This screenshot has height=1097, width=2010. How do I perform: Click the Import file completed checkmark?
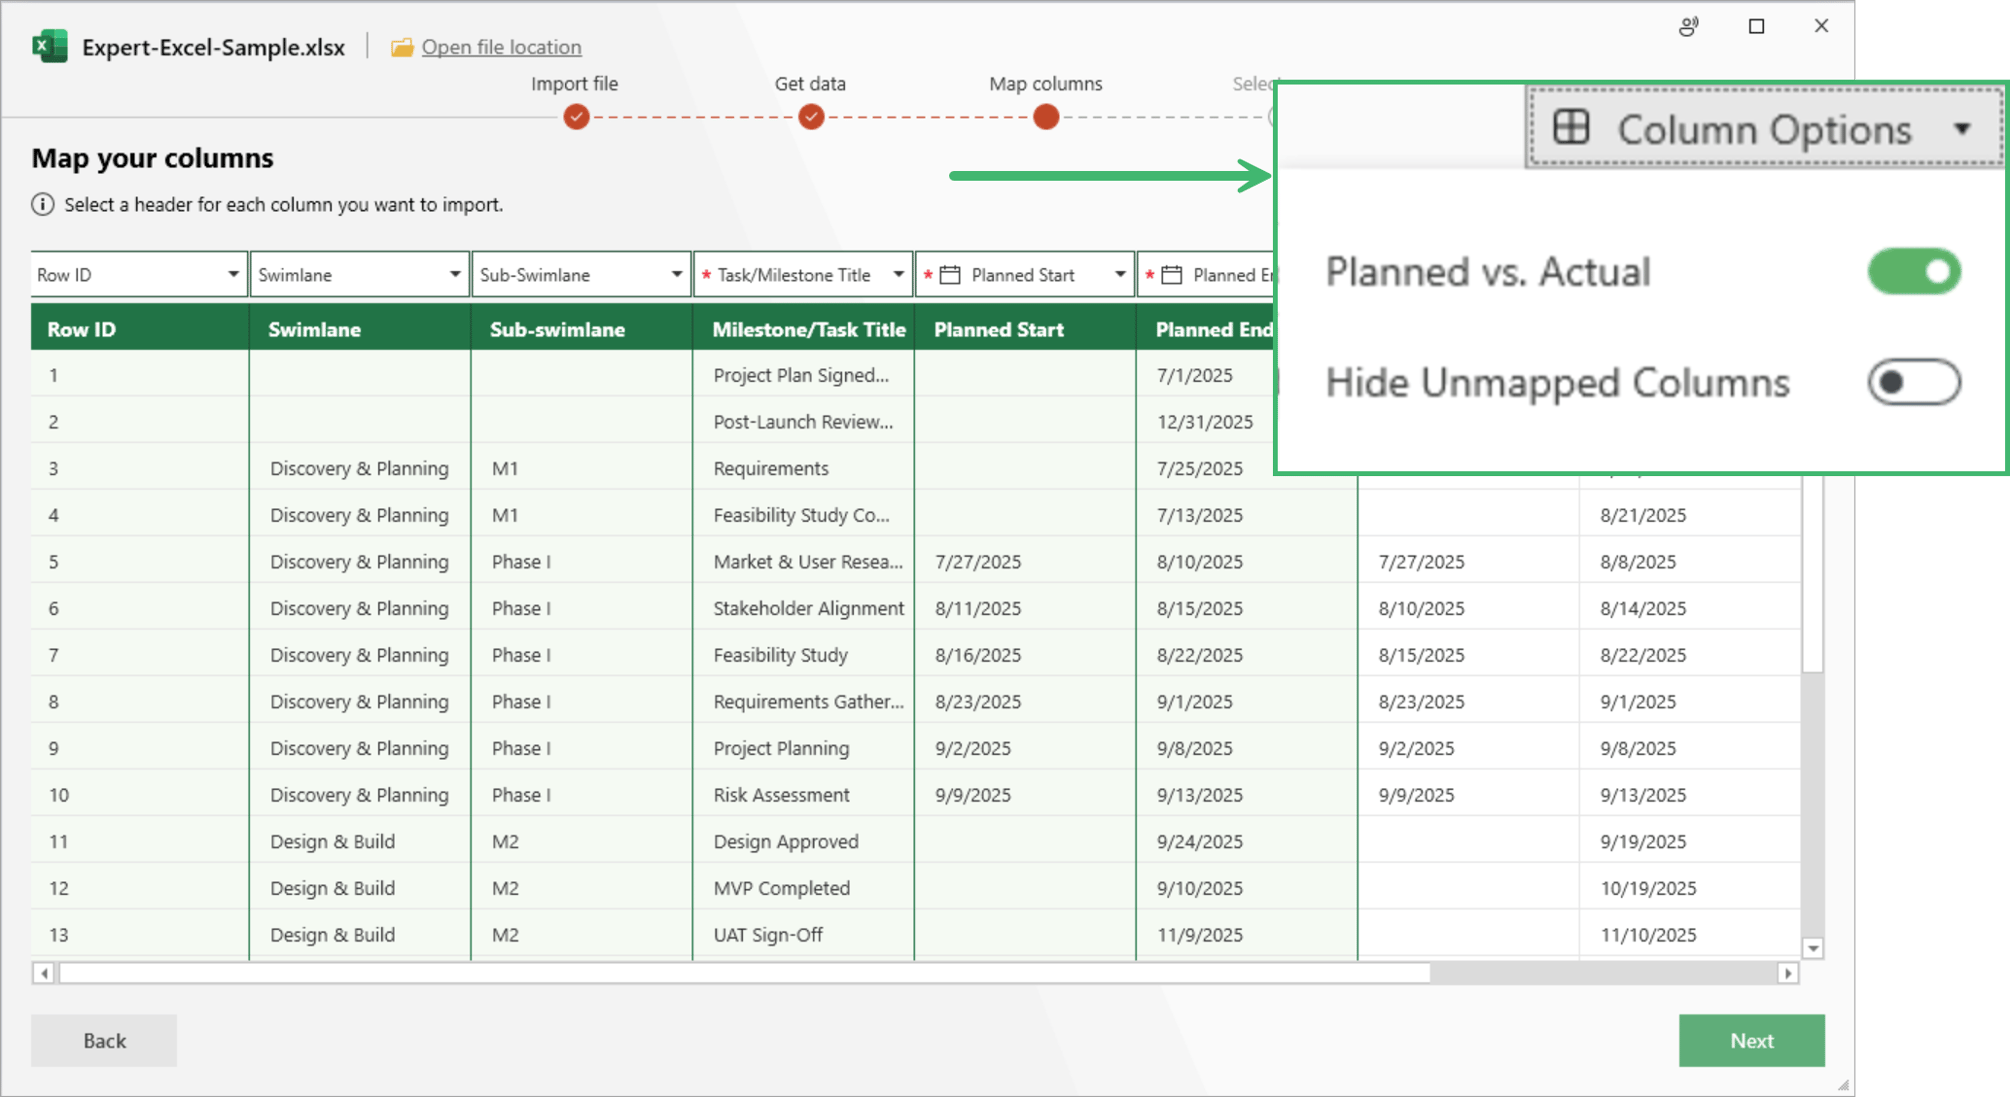coord(576,117)
